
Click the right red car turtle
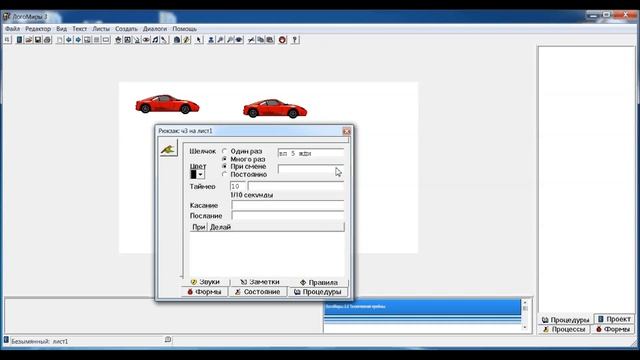[275, 108]
